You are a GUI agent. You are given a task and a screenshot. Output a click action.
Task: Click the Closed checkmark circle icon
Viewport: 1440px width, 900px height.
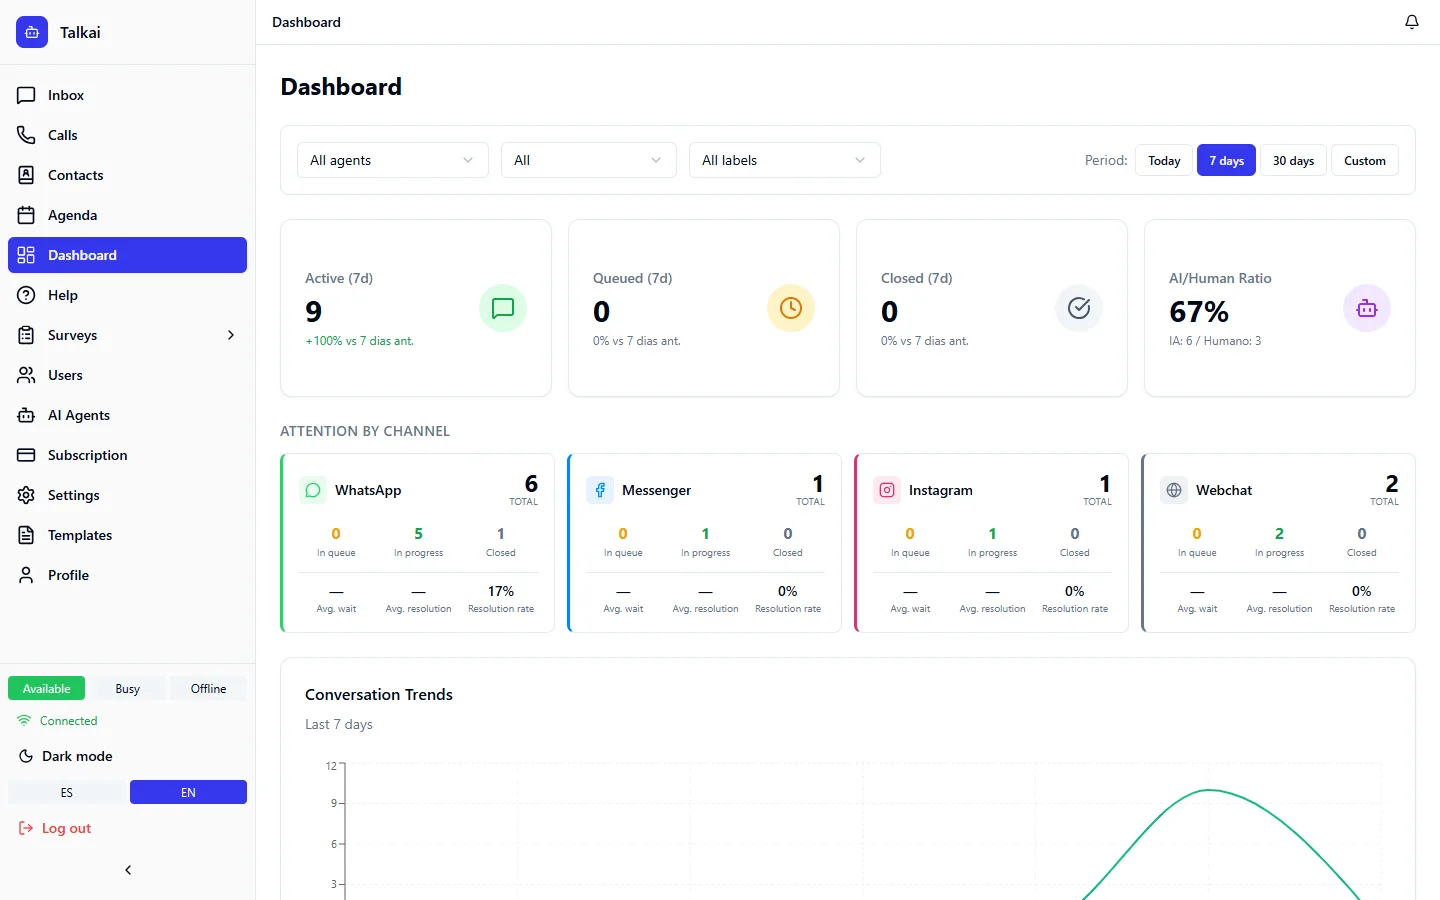tap(1079, 308)
